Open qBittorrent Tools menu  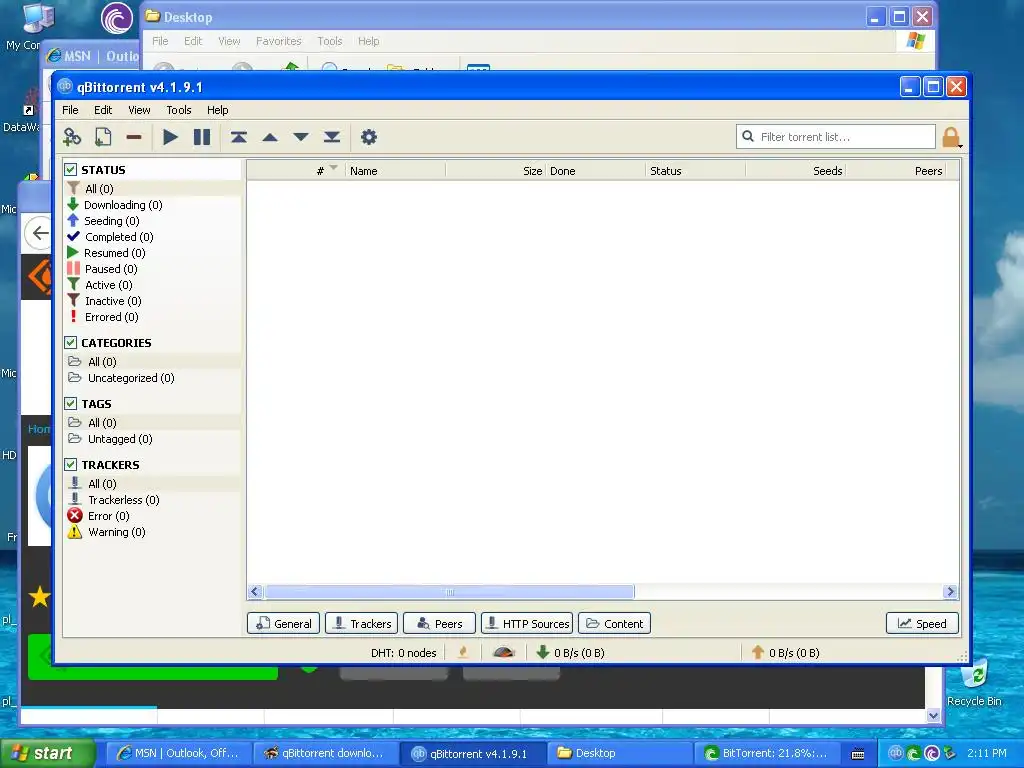tap(178, 110)
